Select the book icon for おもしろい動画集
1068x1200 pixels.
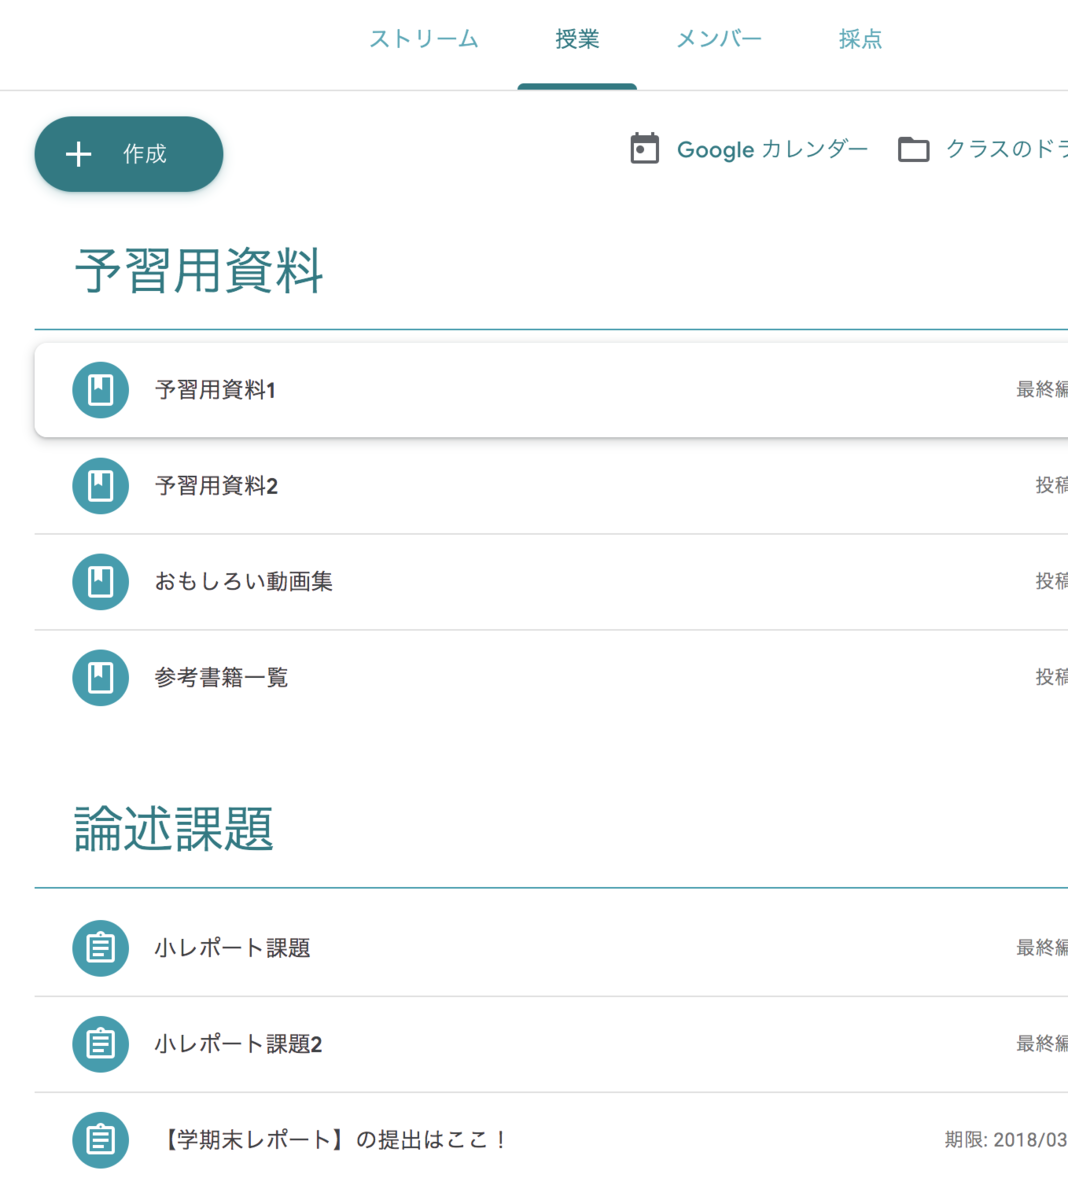click(100, 581)
